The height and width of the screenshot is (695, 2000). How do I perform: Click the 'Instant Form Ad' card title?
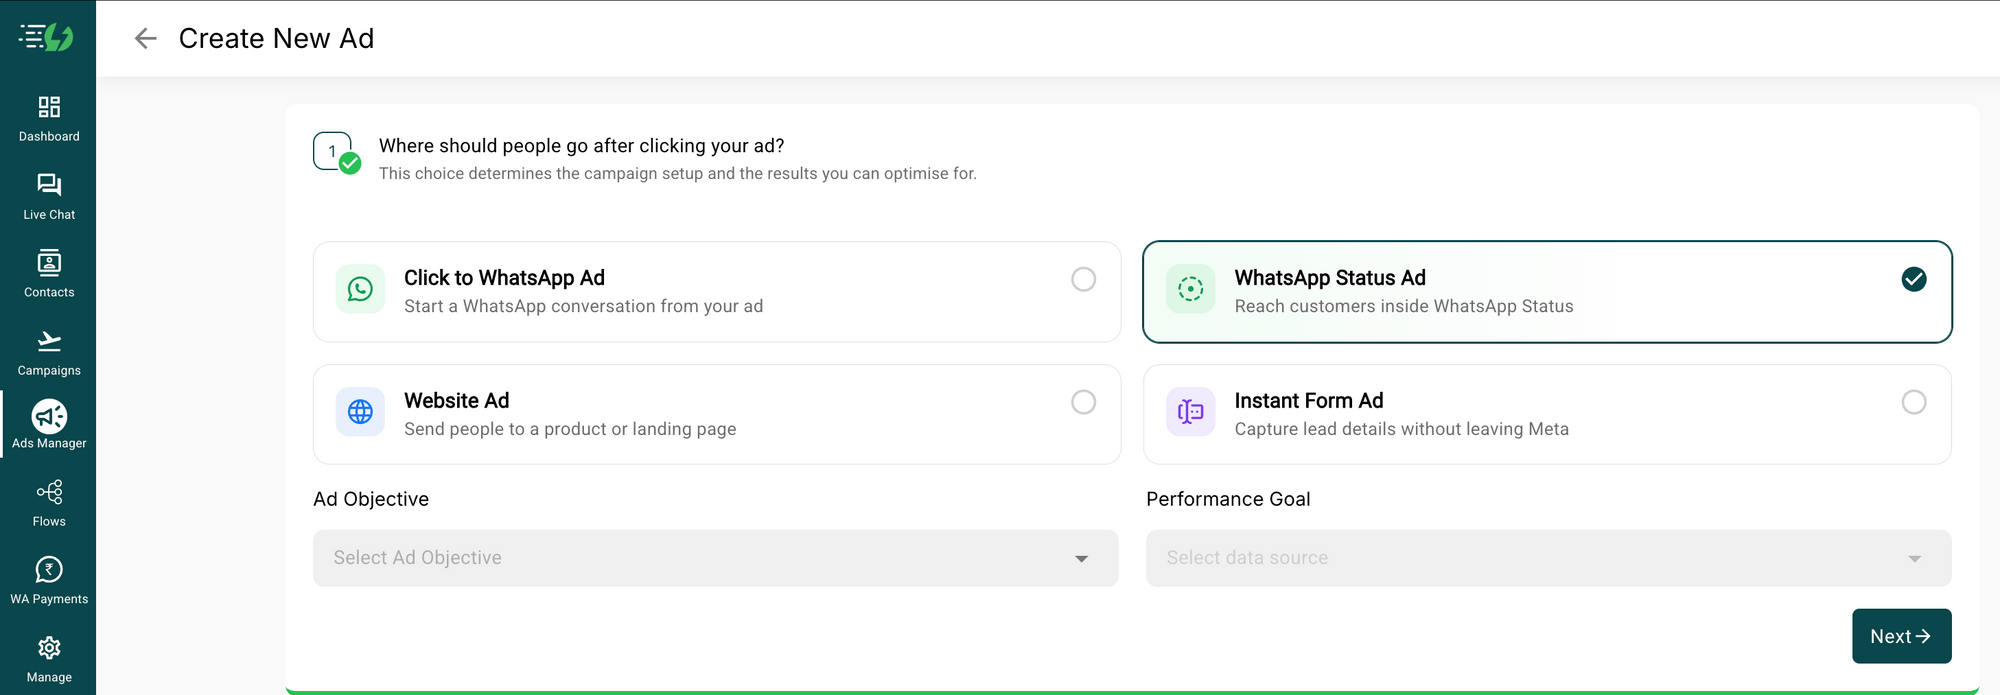pos(1309,401)
